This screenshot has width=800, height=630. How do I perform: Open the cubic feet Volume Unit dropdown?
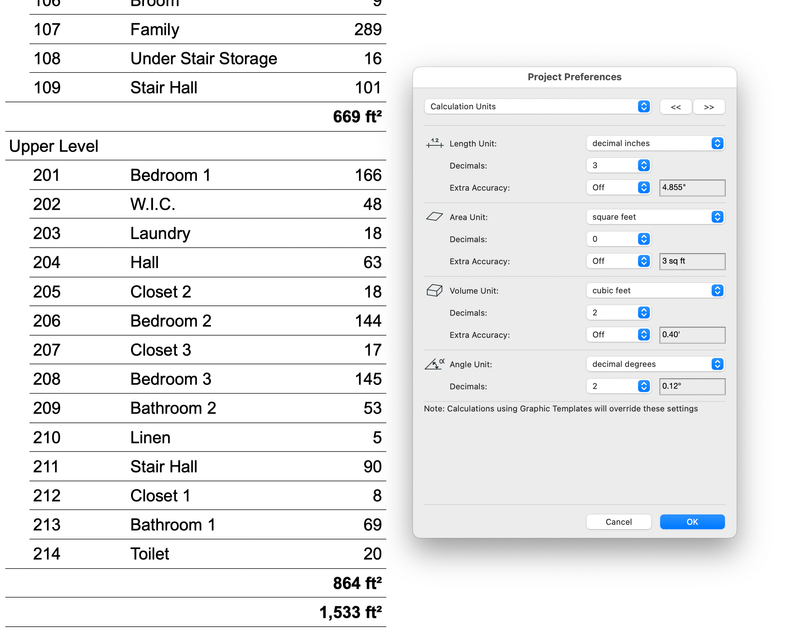(655, 289)
